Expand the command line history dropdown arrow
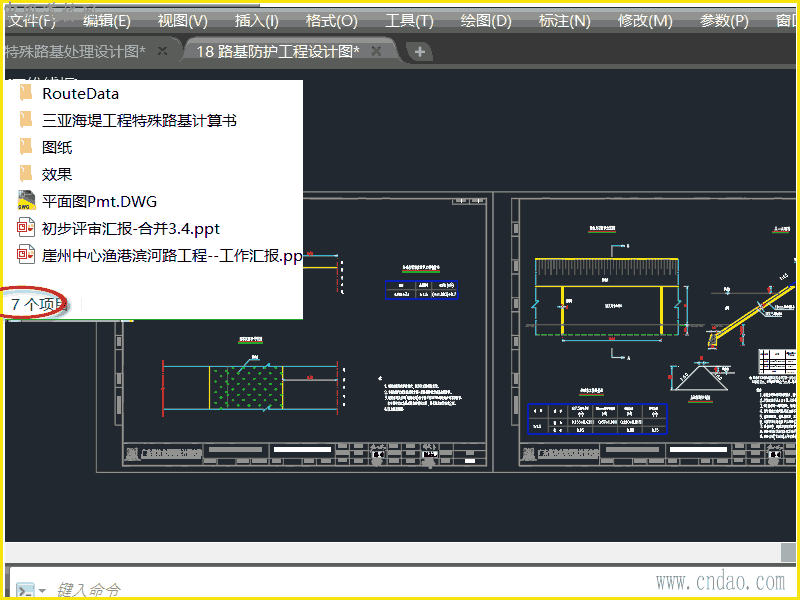800x600 pixels. 42,591
